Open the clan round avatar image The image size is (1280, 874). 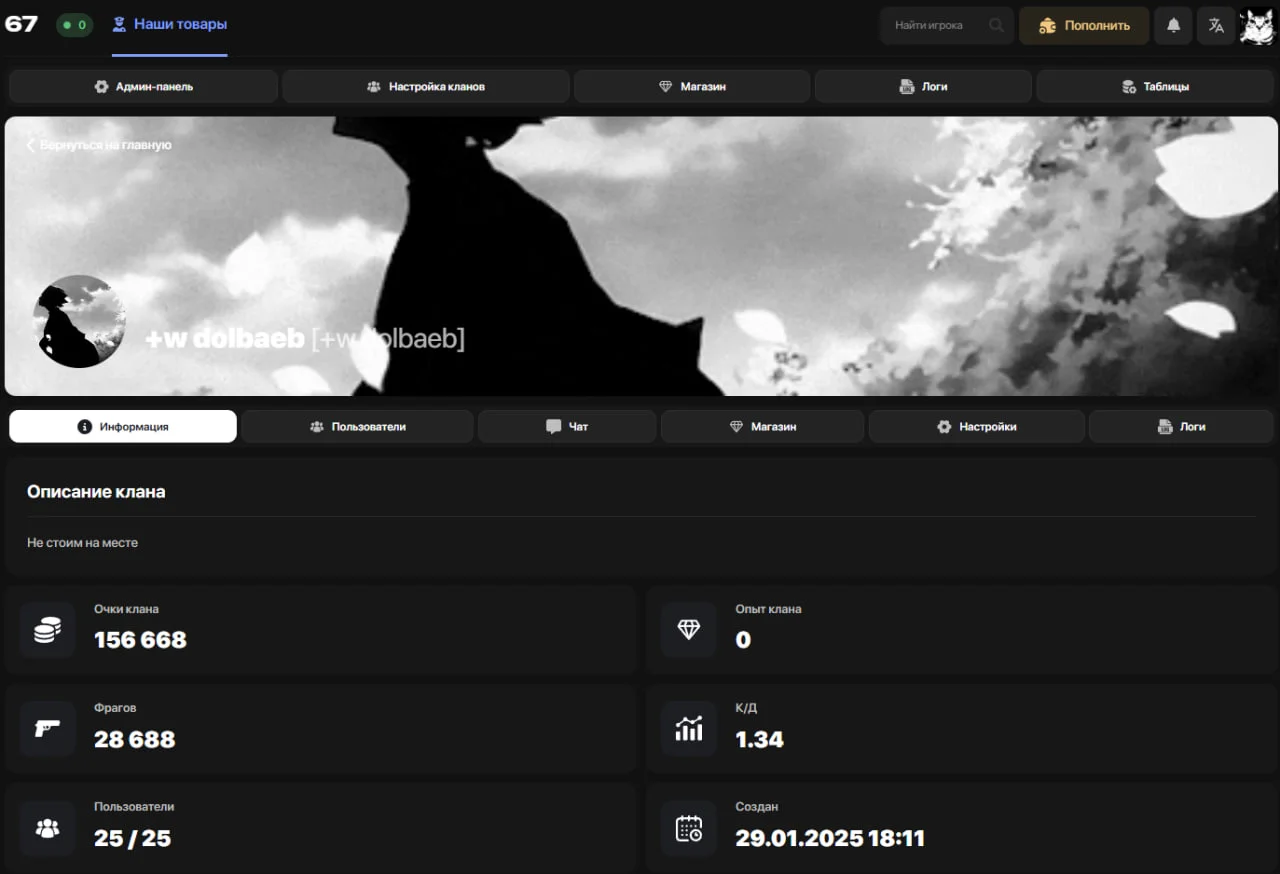(80, 321)
